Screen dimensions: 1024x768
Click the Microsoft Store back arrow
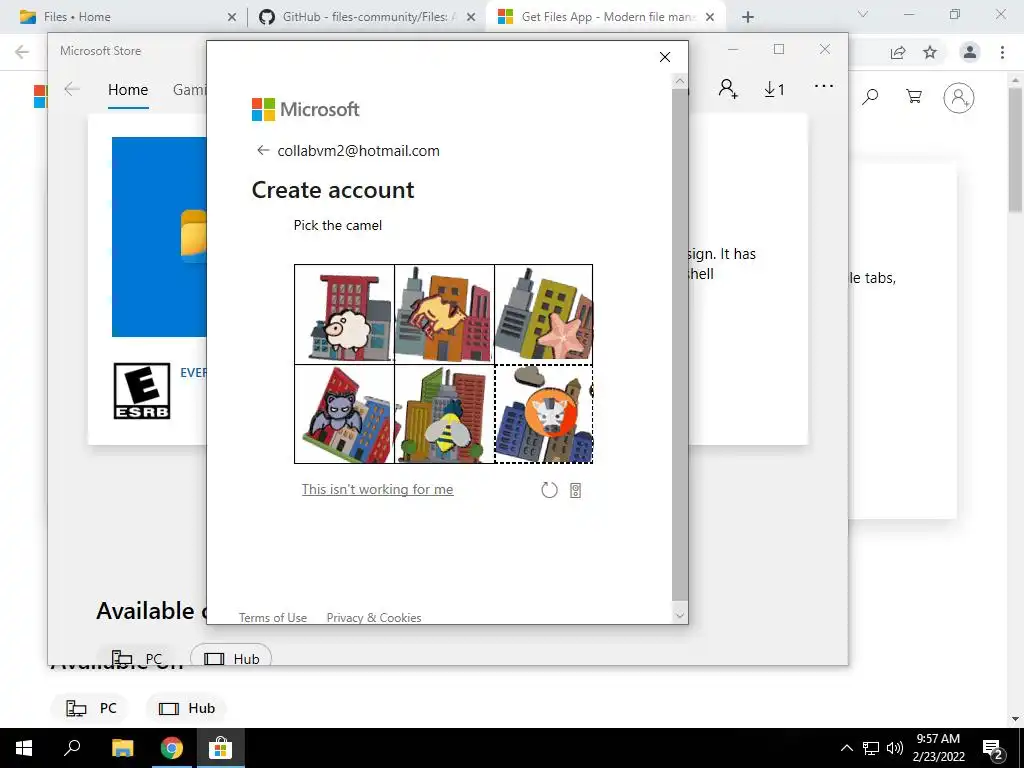pos(72,89)
